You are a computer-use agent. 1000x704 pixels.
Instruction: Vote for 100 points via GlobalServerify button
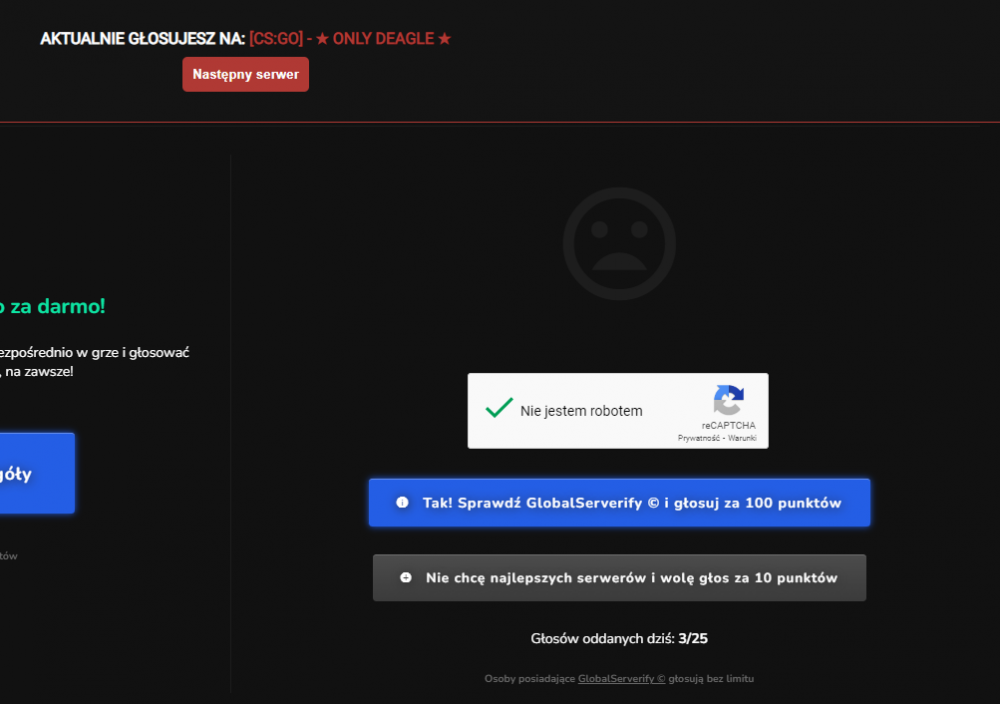click(619, 502)
